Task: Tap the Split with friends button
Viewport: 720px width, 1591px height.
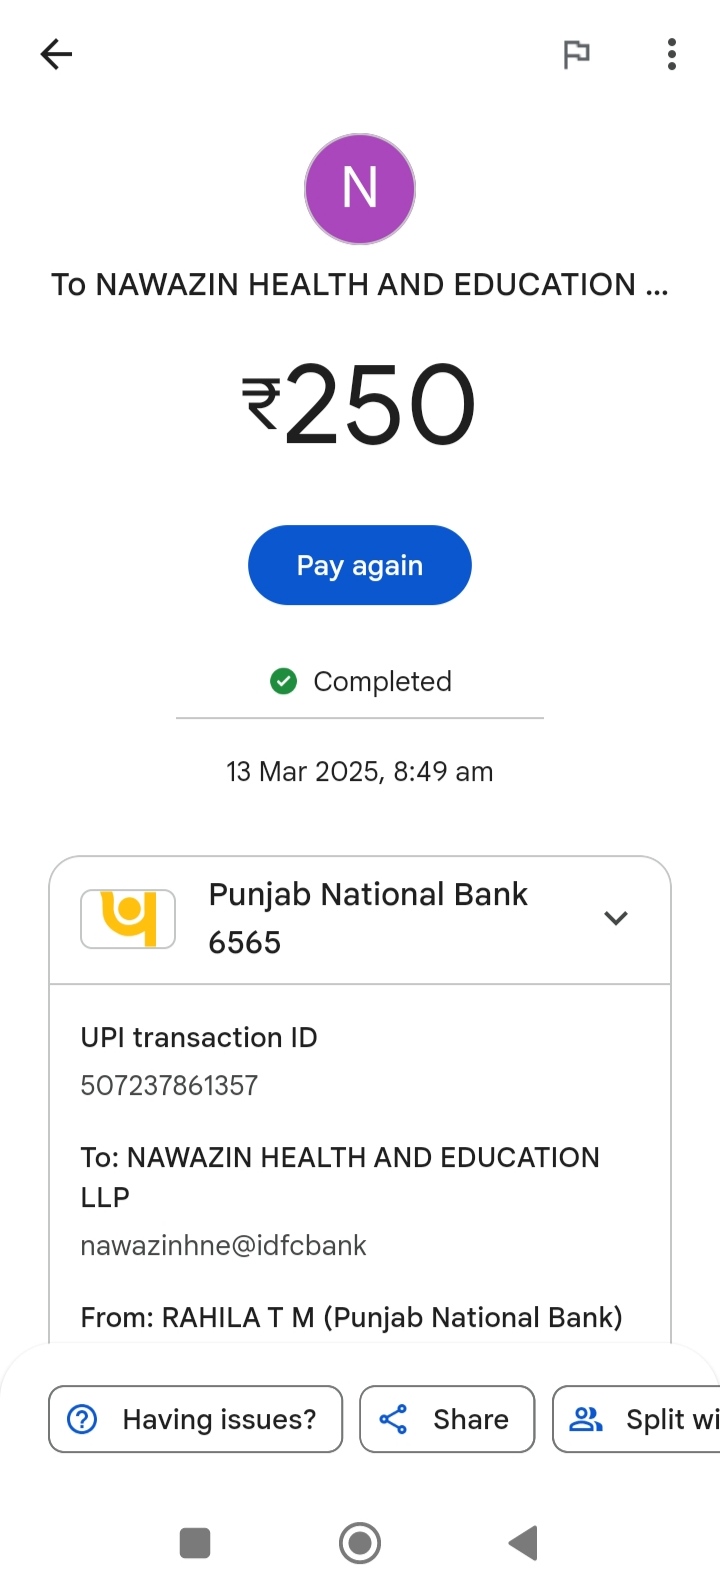Action: [x=640, y=1419]
